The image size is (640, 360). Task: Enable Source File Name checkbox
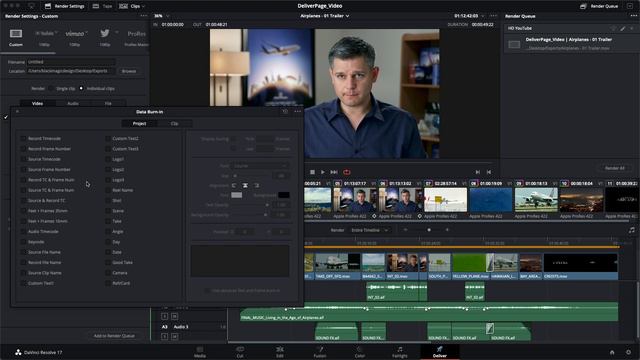tap(23, 252)
